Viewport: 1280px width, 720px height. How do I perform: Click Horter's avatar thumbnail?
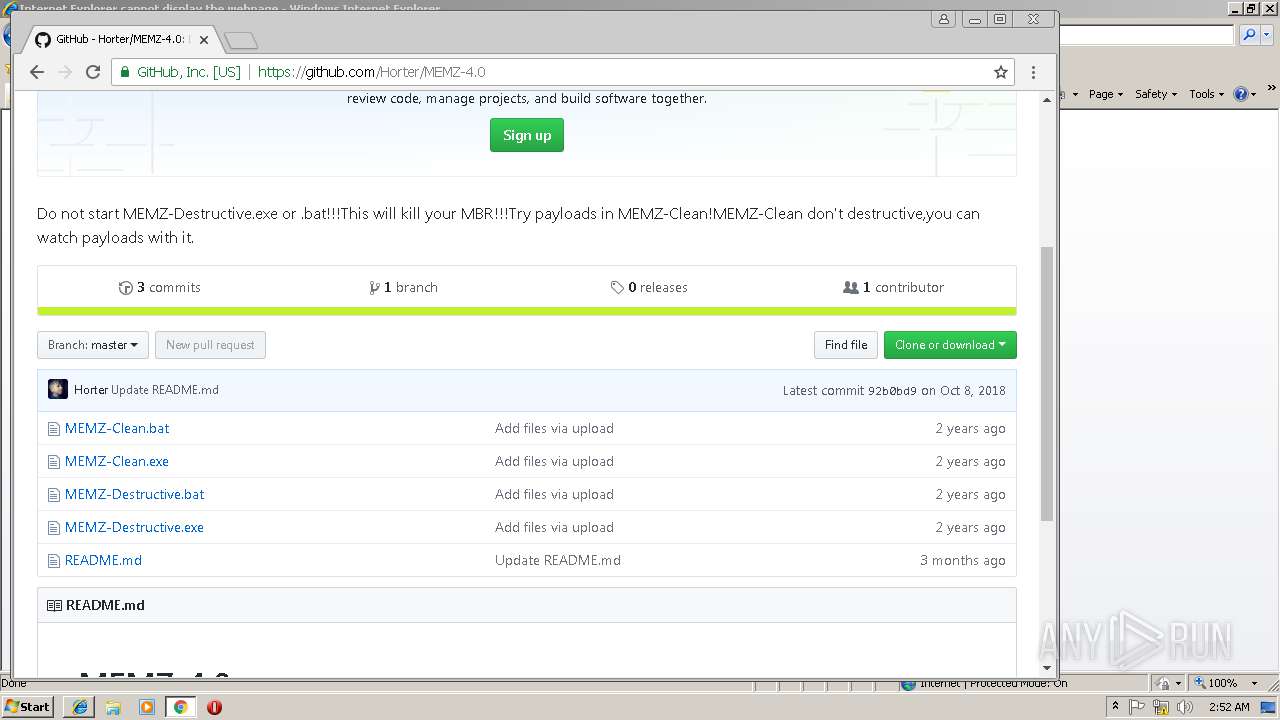coord(58,390)
